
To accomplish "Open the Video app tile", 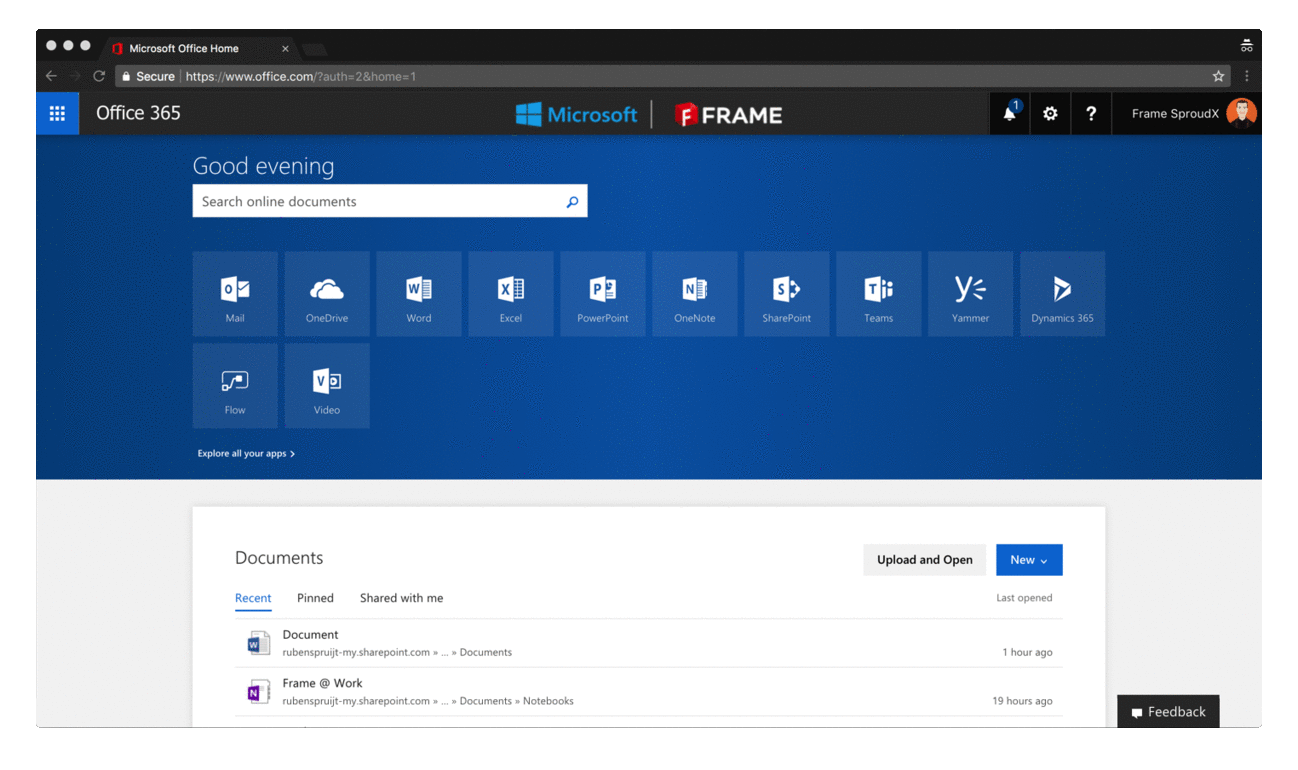I will coord(327,386).
